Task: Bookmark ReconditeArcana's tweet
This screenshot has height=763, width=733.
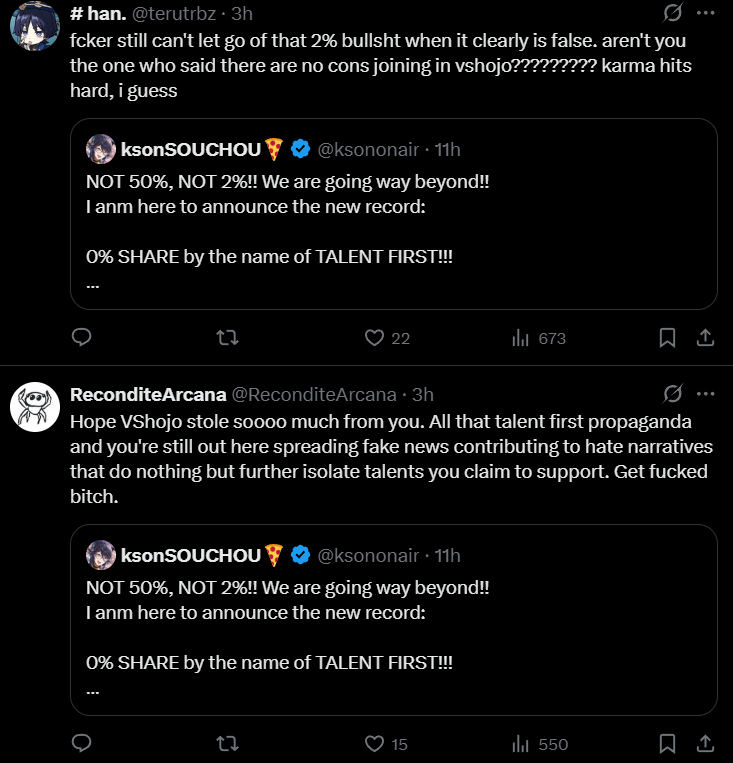Action: (667, 744)
